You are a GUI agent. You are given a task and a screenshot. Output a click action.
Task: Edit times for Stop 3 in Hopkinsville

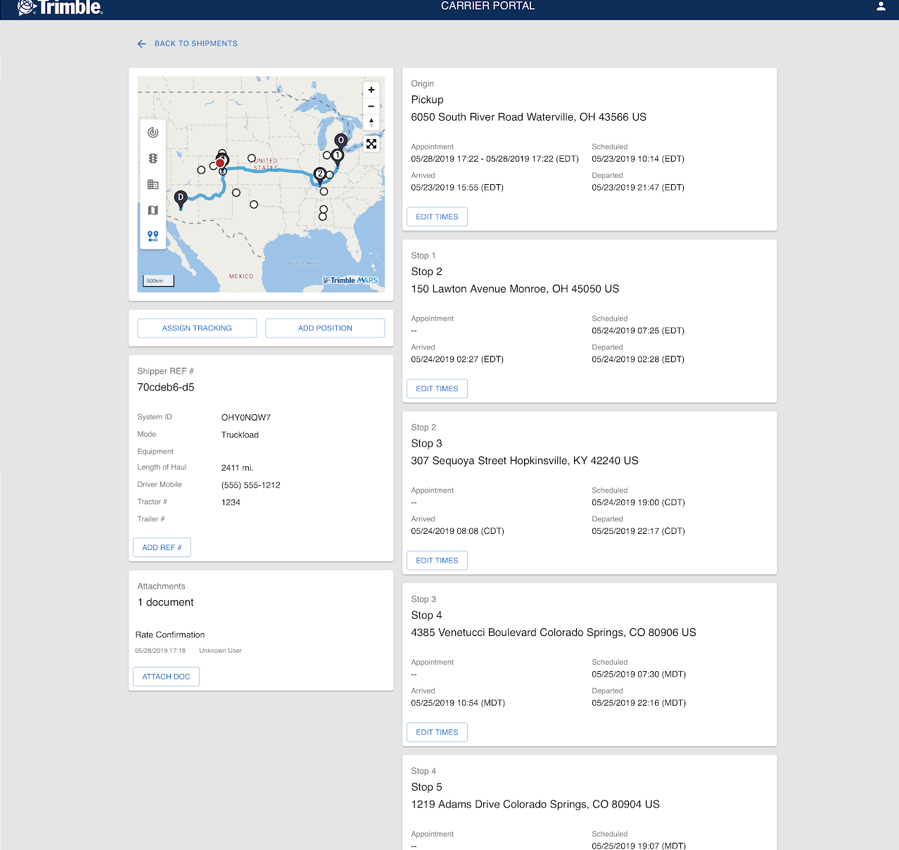tap(437, 560)
